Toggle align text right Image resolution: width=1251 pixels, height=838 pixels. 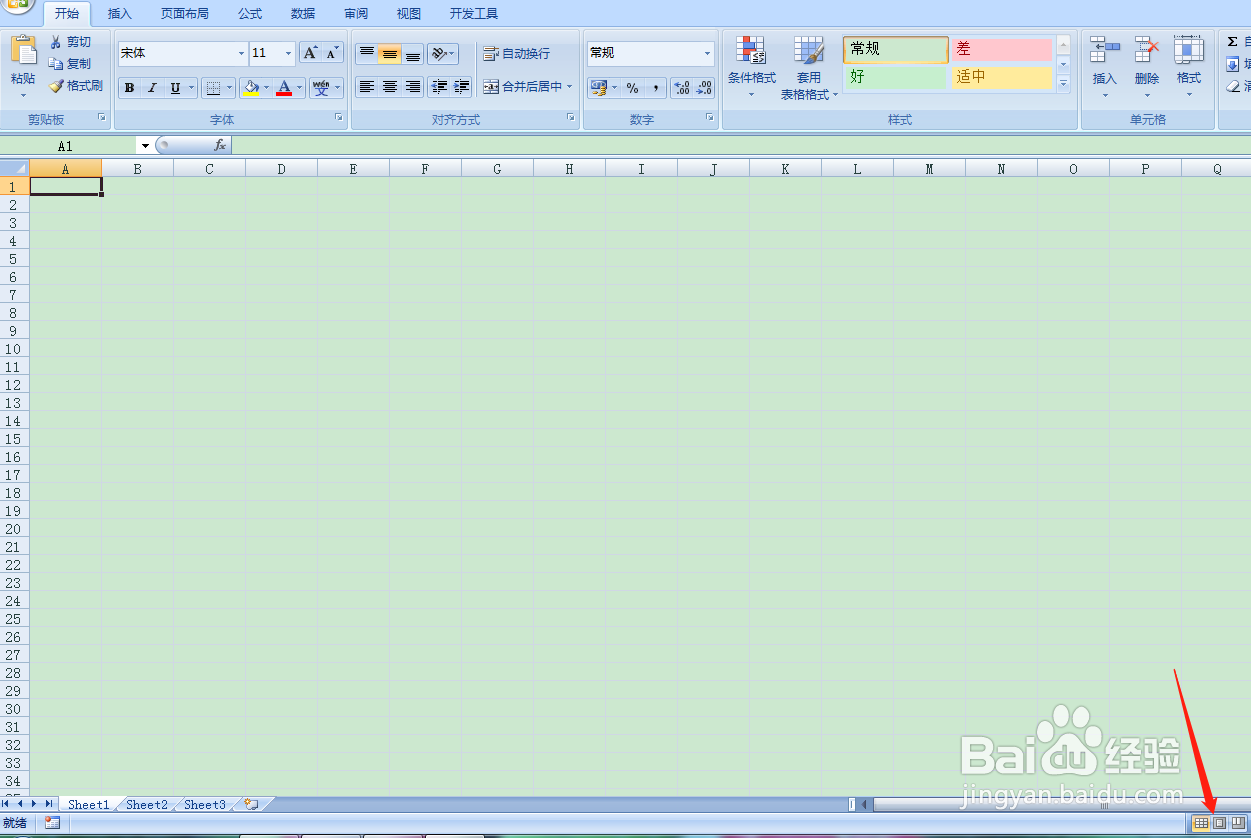pos(413,87)
